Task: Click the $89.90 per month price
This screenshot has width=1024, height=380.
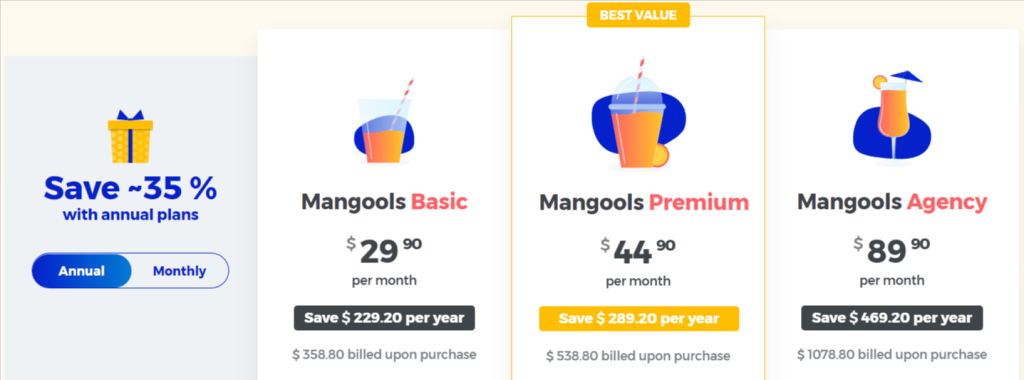Action: [x=892, y=261]
